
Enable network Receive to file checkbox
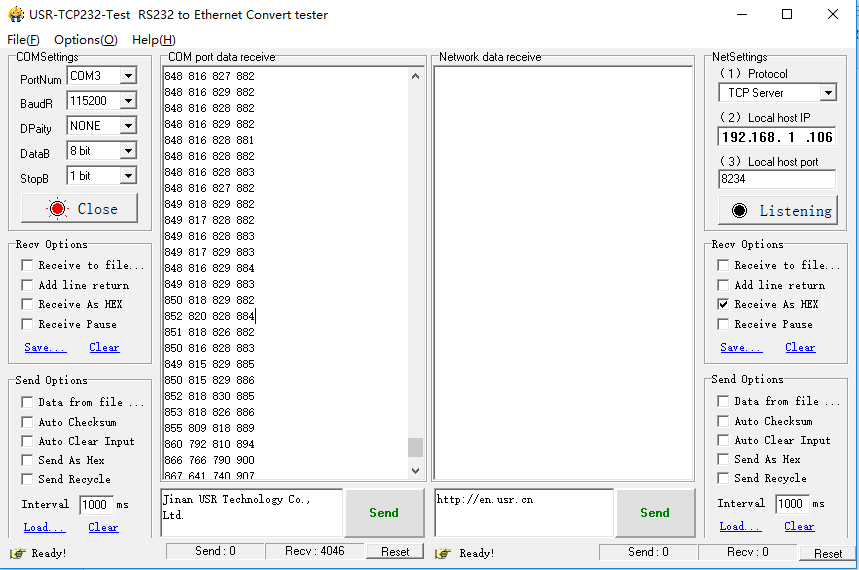click(x=723, y=265)
